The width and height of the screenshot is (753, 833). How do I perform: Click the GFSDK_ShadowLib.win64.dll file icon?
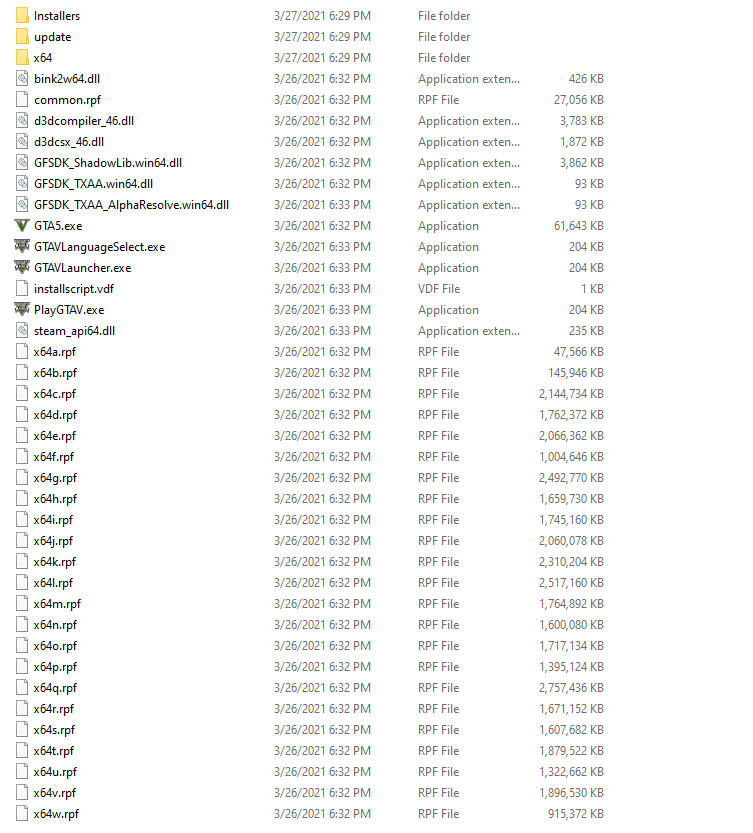tap(22, 163)
